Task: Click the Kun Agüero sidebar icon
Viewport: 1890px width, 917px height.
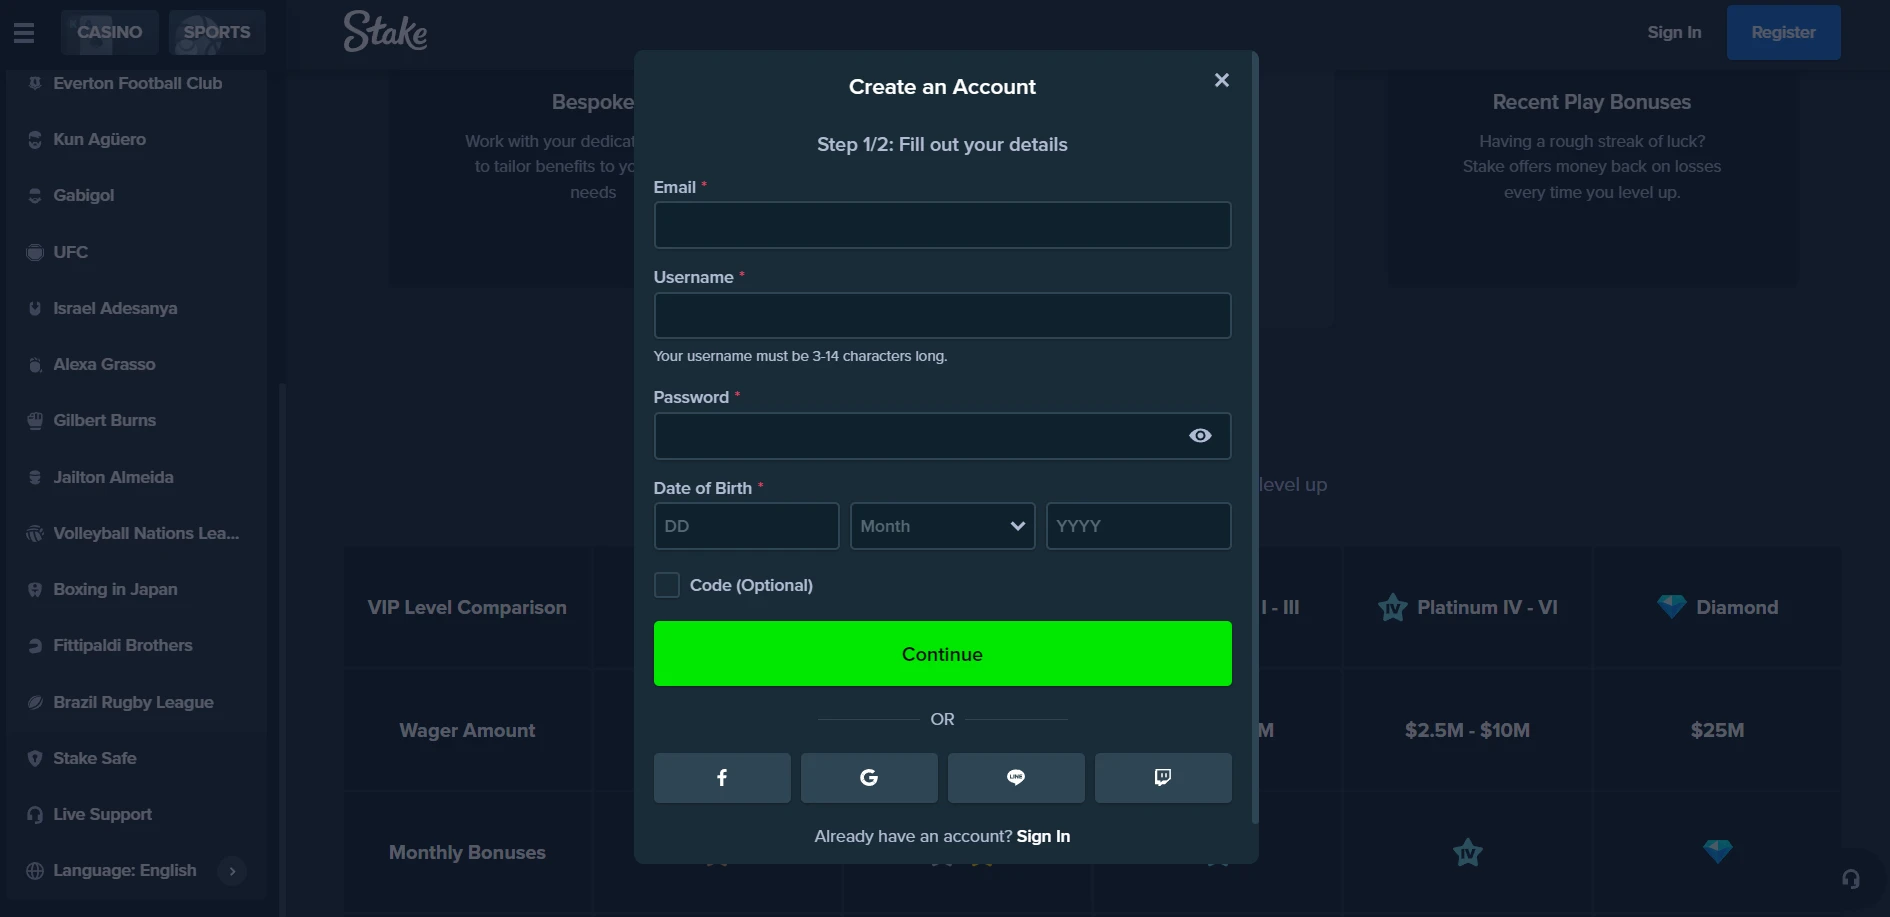Action: tap(35, 139)
